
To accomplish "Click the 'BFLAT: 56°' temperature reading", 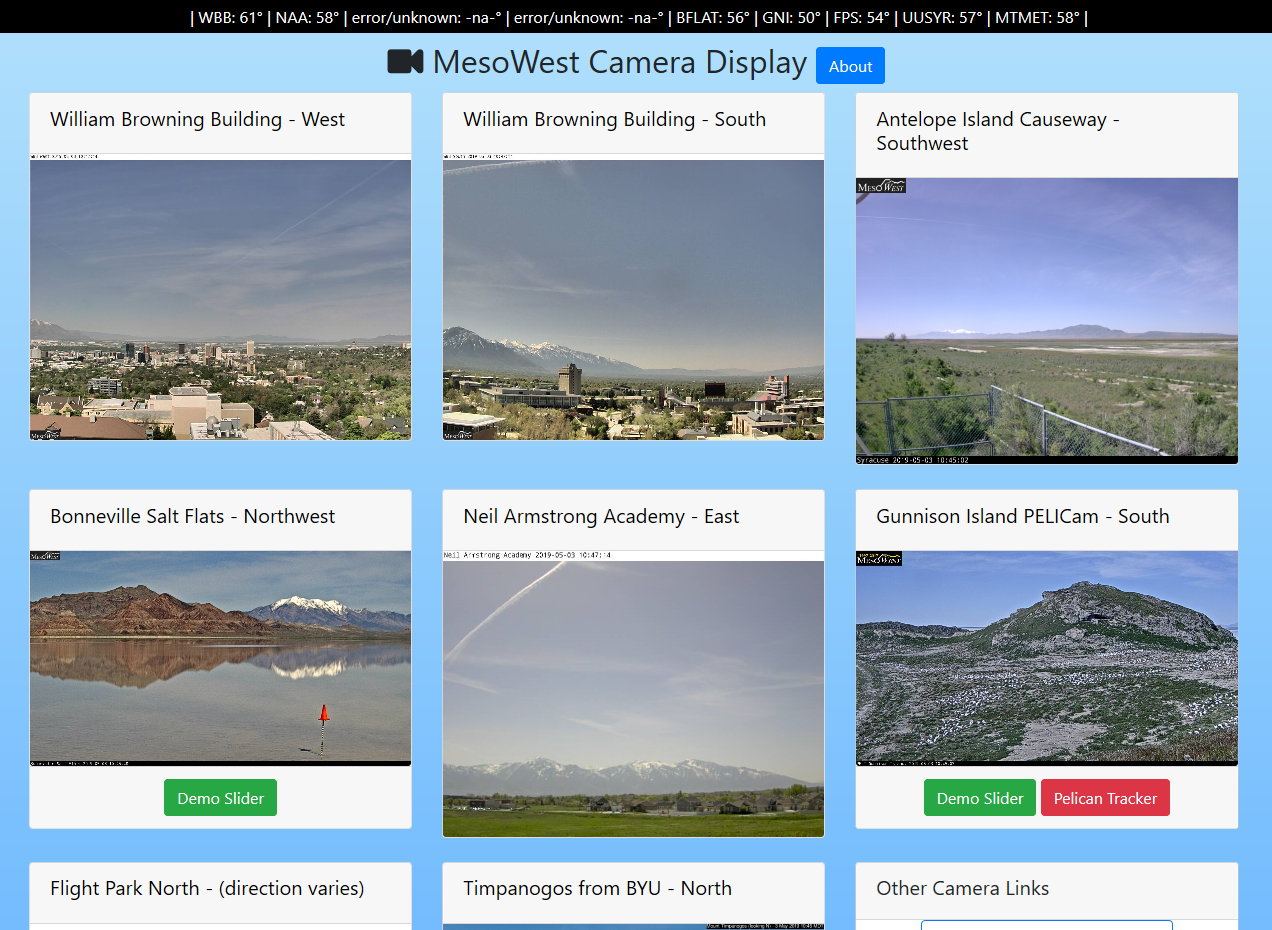I will 713,17.
